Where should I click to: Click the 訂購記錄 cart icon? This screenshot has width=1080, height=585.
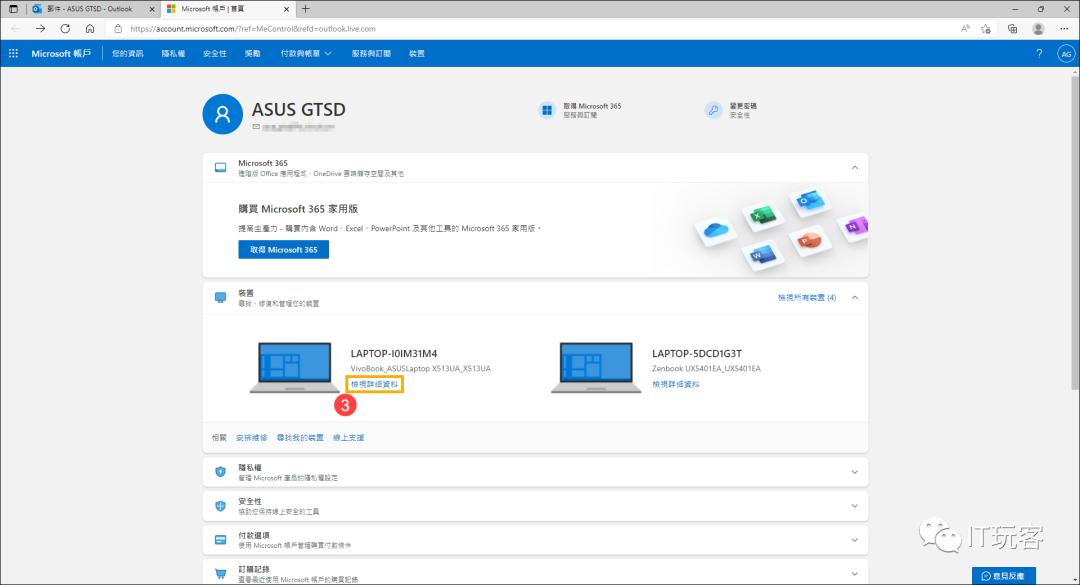tap(219, 572)
